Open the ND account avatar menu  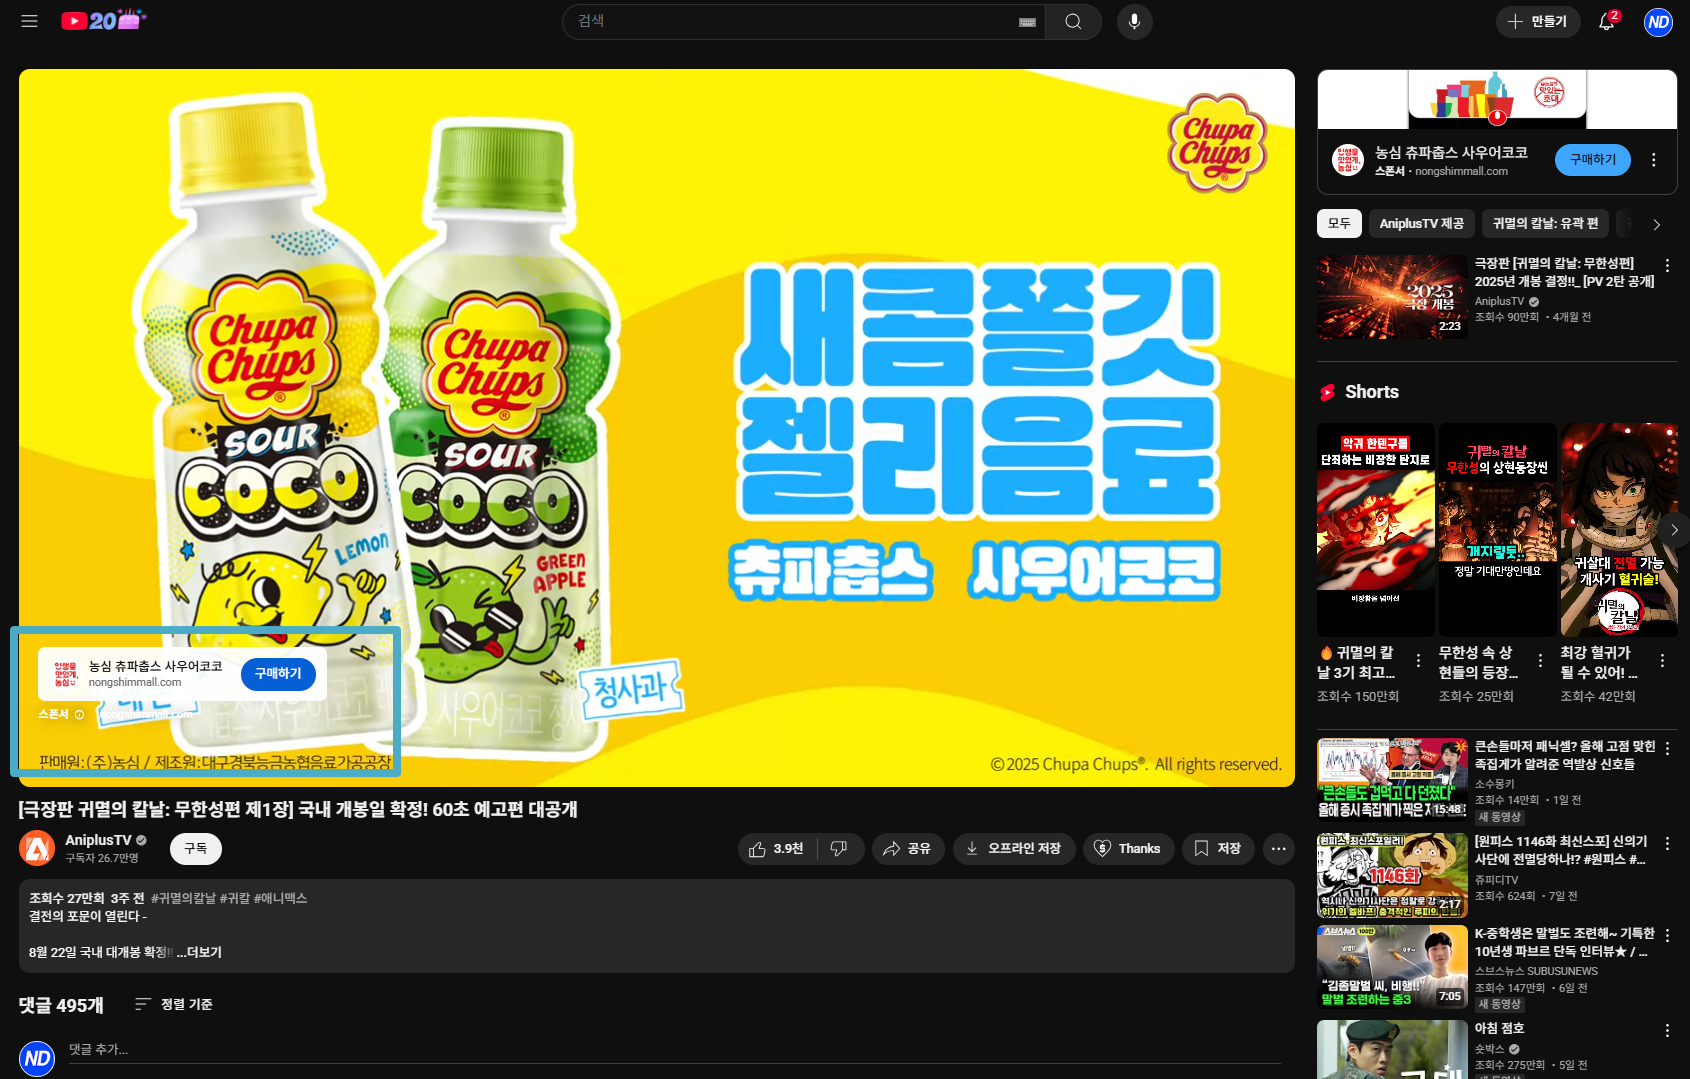pos(1658,21)
